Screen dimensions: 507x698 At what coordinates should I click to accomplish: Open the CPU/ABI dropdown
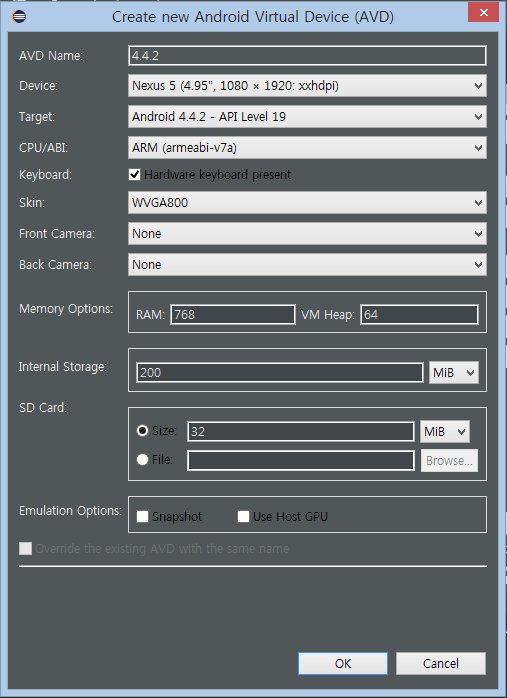pos(307,147)
